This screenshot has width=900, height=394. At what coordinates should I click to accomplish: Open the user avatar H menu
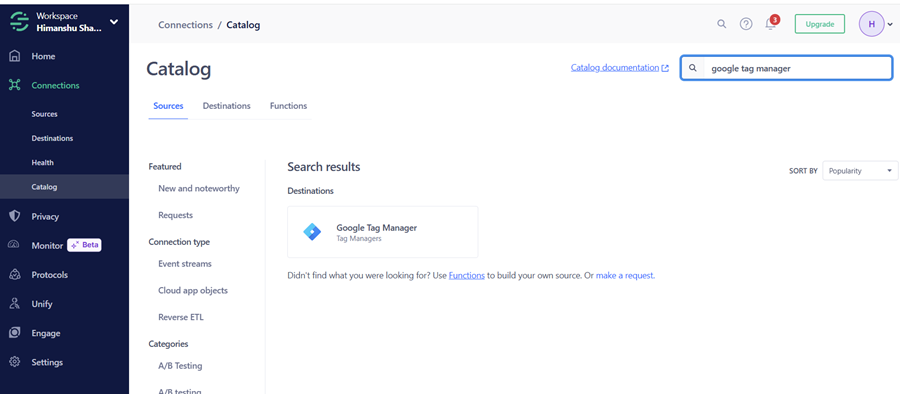coord(871,24)
